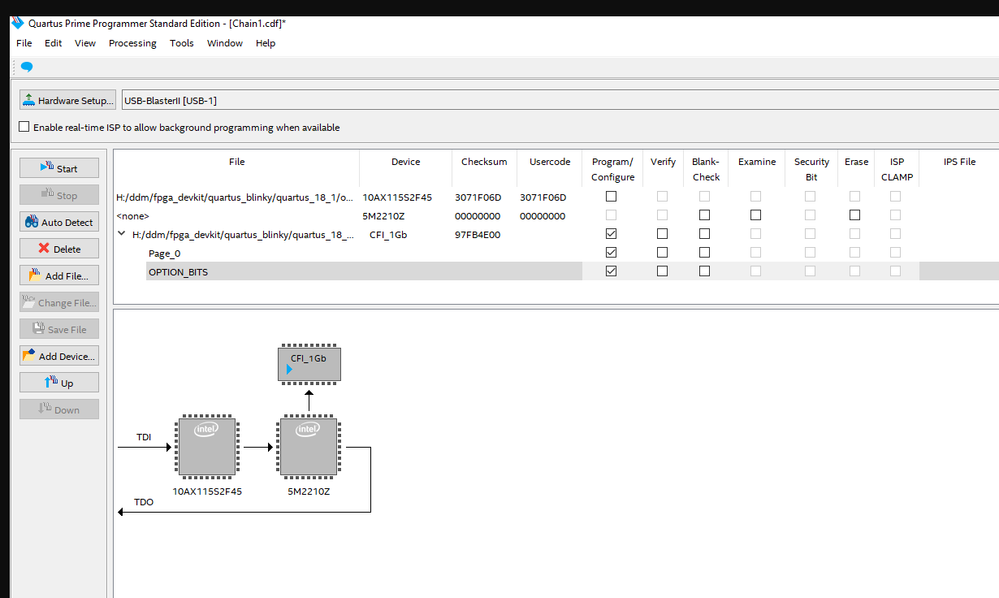This screenshot has width=999, height=598.
Task: Uncheck Program/Configure for Page_0
Action: (611, 252)
